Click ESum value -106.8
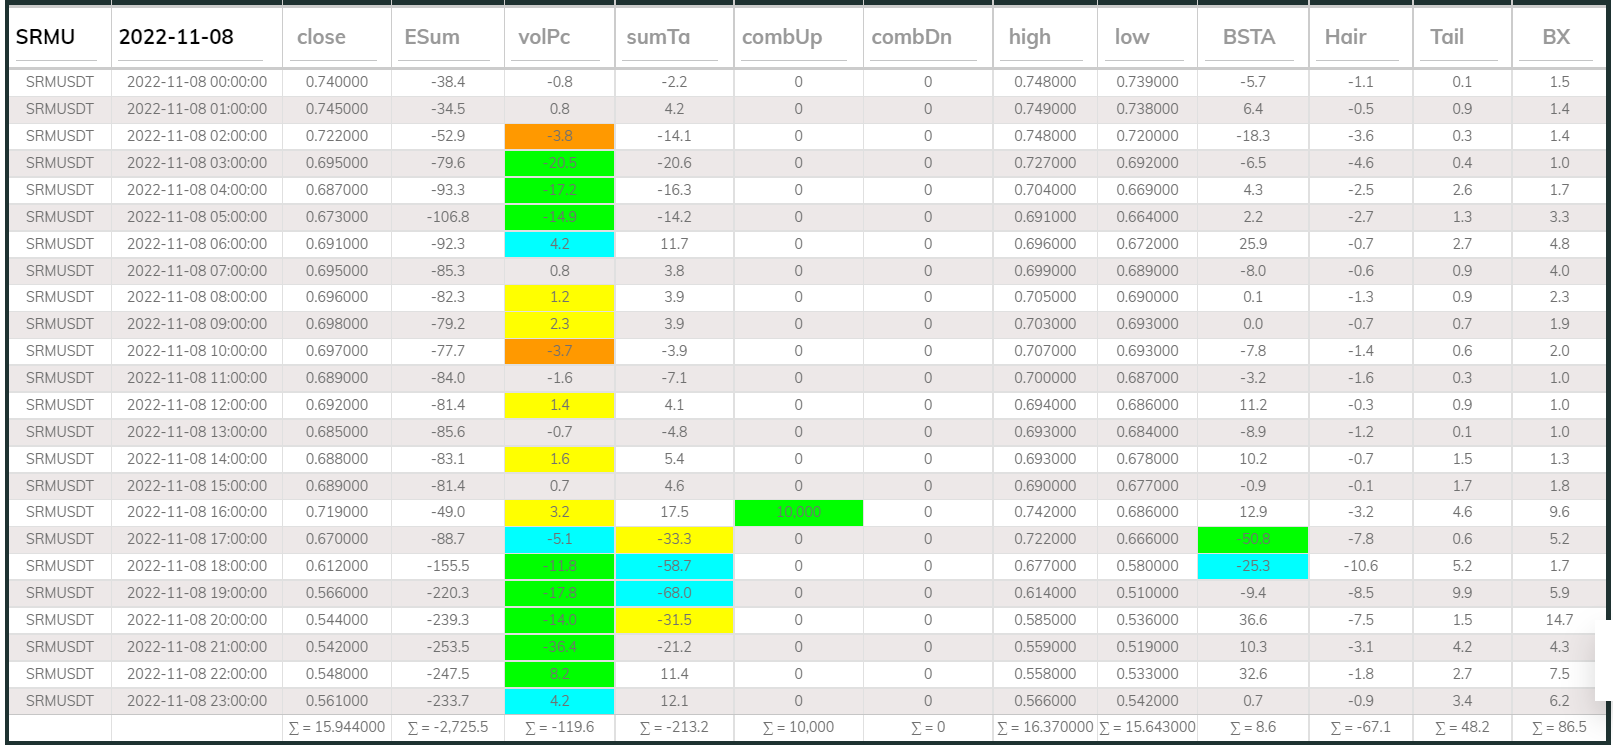The height and width of the screenshot is (748, 1613). pyautogui.click(x=448, y=217)
